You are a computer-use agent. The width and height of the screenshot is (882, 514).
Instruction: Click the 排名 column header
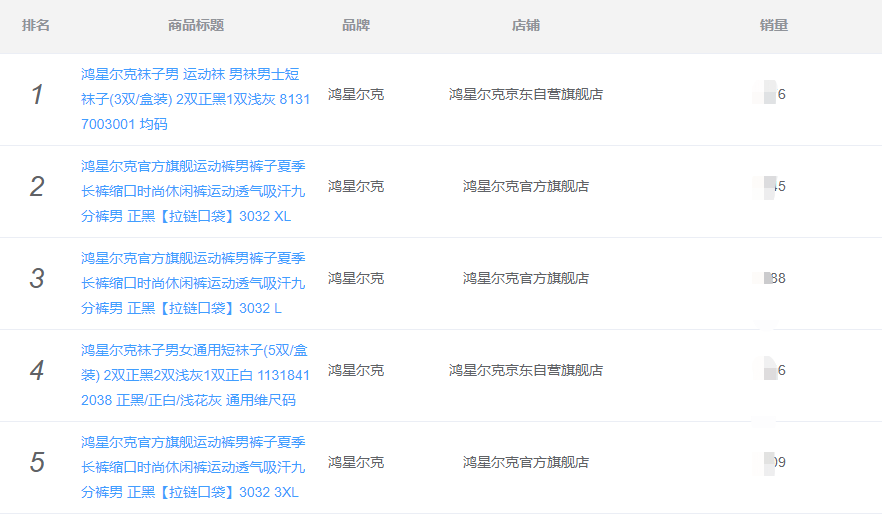(36, 25)
